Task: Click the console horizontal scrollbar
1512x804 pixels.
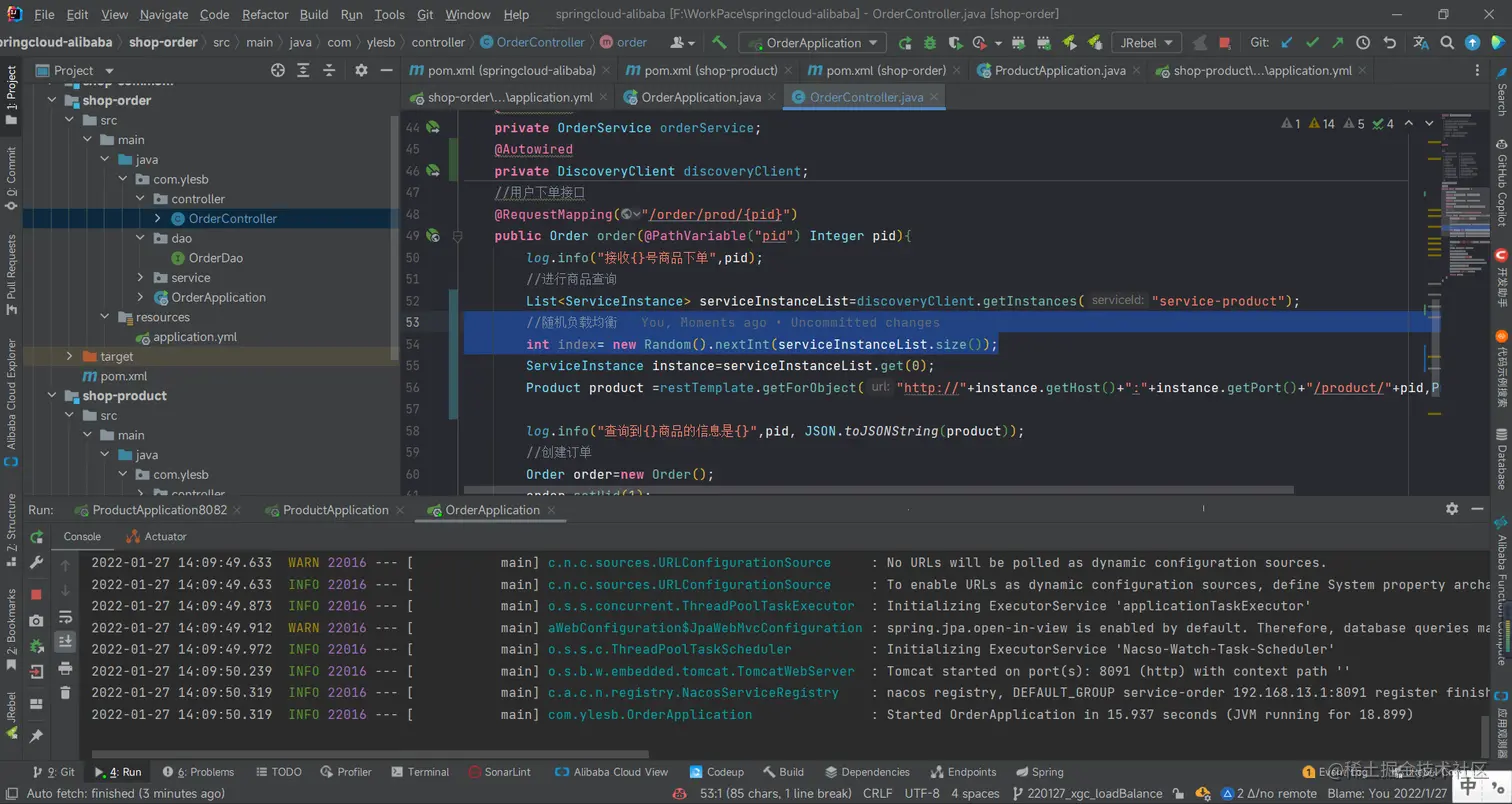Action: (x=370, y=755)
